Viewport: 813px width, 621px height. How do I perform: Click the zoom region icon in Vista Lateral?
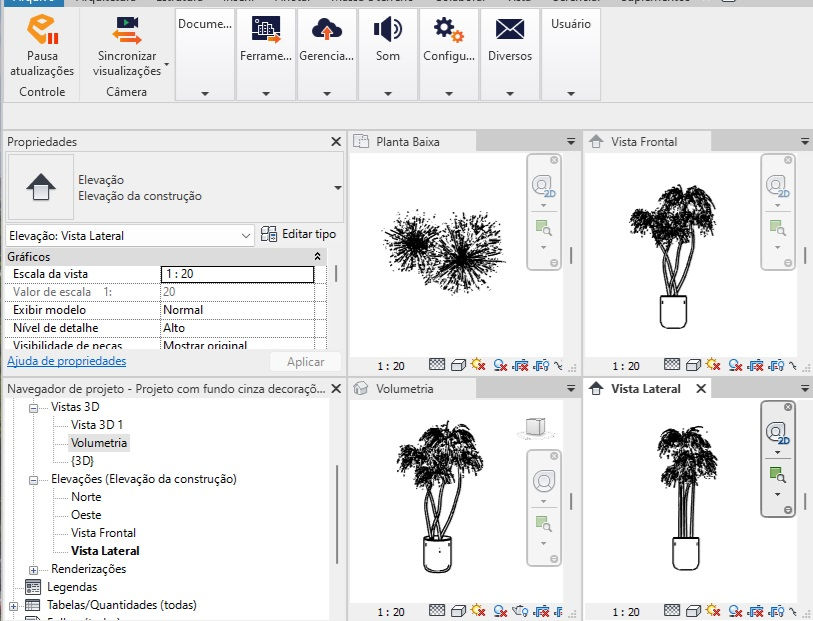tap(777, 474)
